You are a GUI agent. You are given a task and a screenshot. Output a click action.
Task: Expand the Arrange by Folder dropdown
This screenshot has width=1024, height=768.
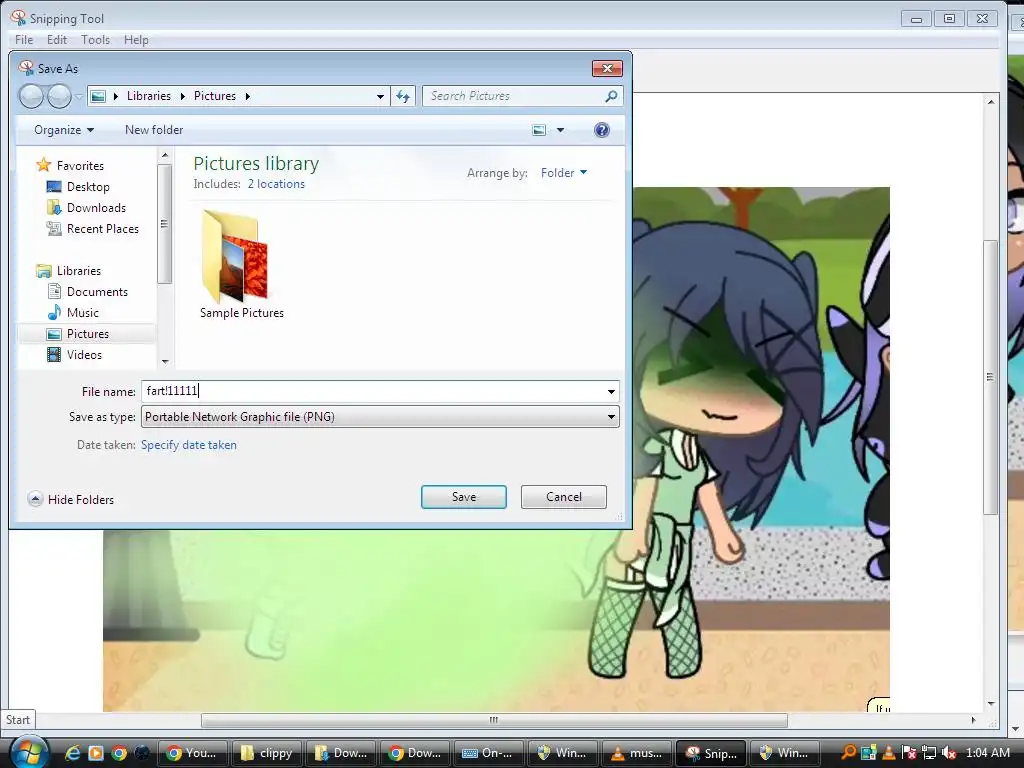coord(564,172)
